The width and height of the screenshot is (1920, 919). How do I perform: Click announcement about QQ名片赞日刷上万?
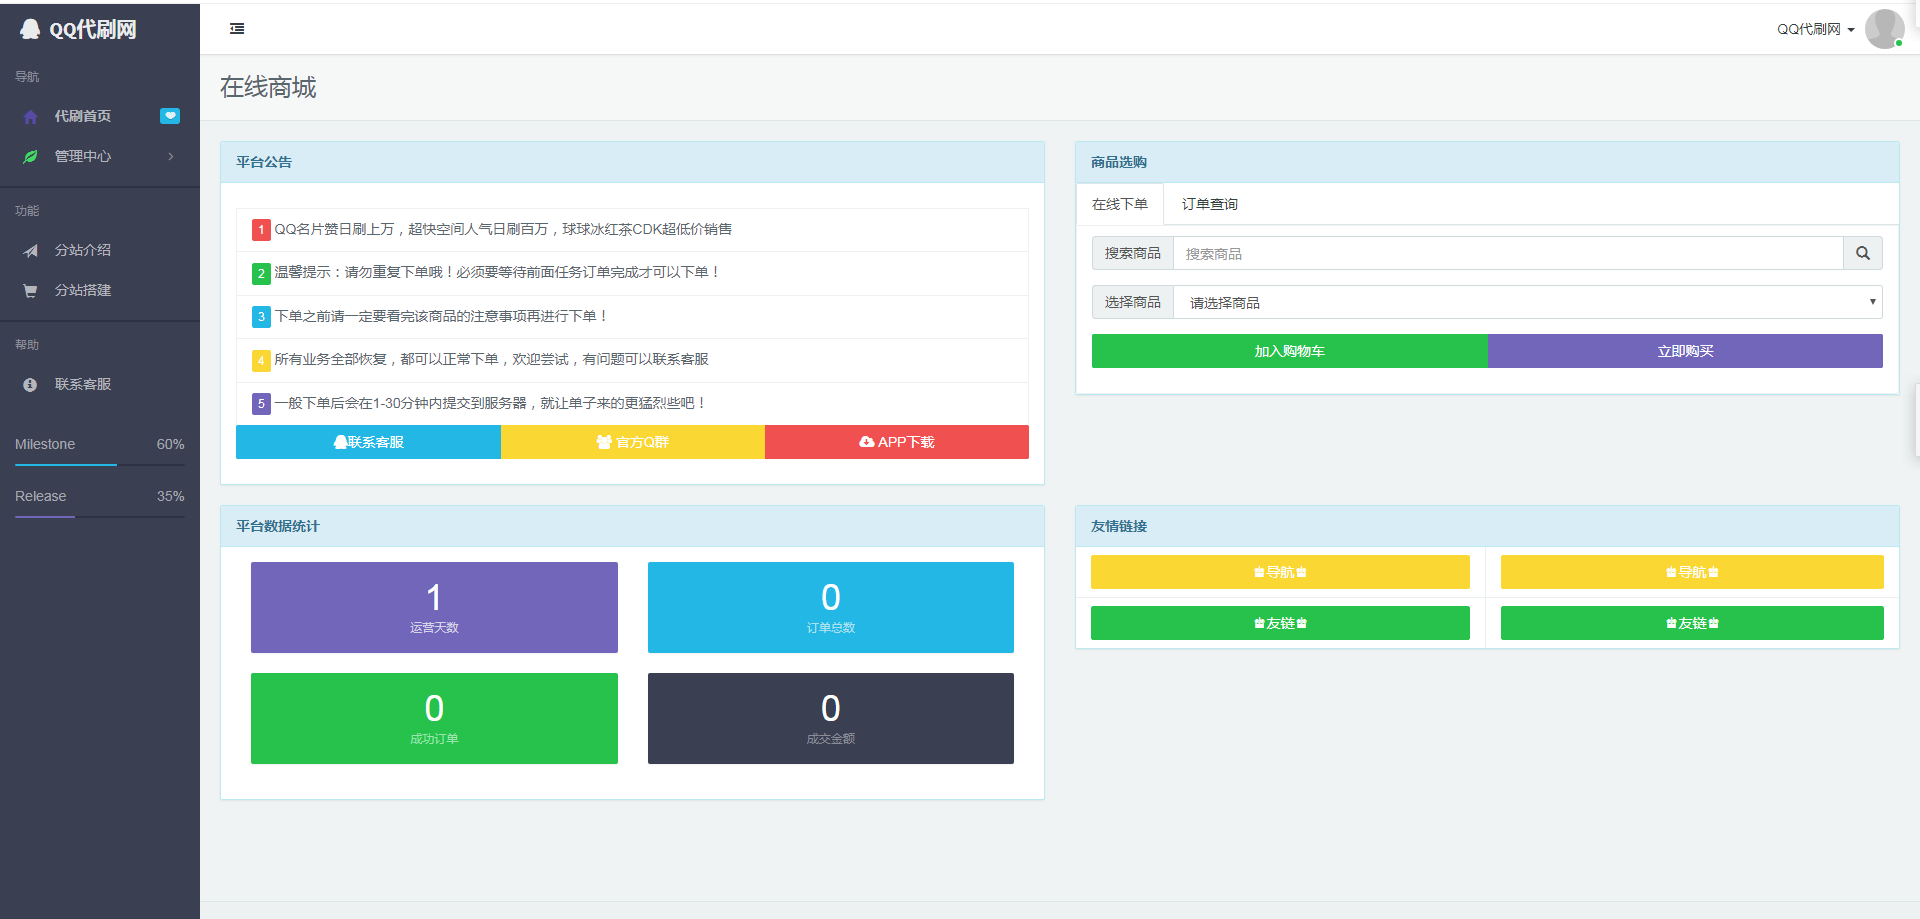(x=503, y=229)
